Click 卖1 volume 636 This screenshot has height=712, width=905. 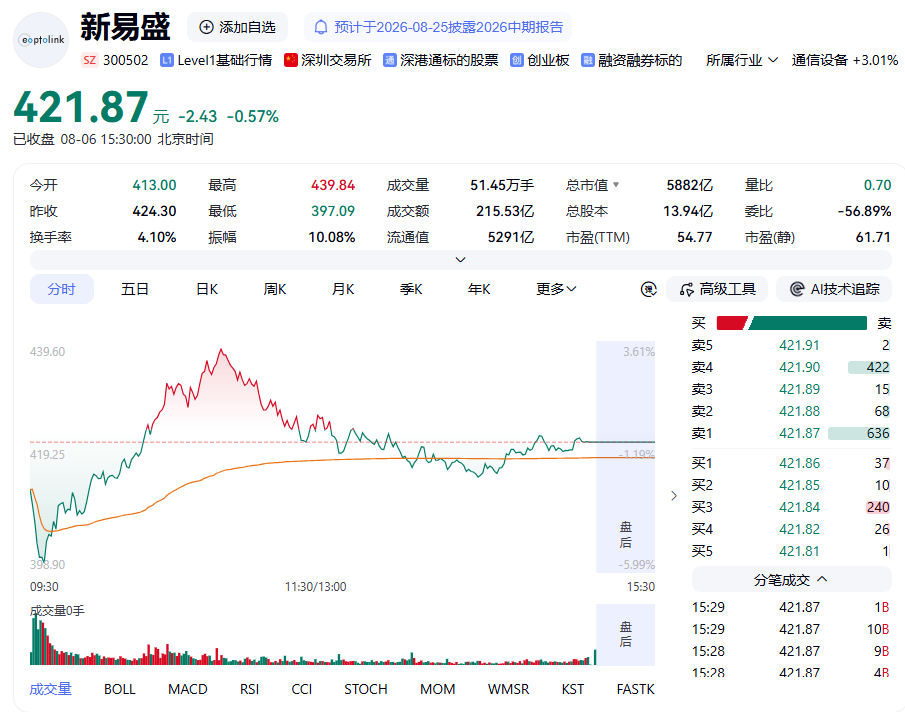coord(878,433)
